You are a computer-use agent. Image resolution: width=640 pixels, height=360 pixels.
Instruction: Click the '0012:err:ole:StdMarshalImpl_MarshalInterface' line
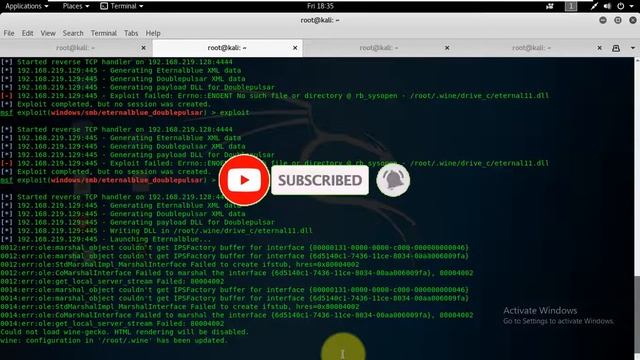[x=180, y=264]
